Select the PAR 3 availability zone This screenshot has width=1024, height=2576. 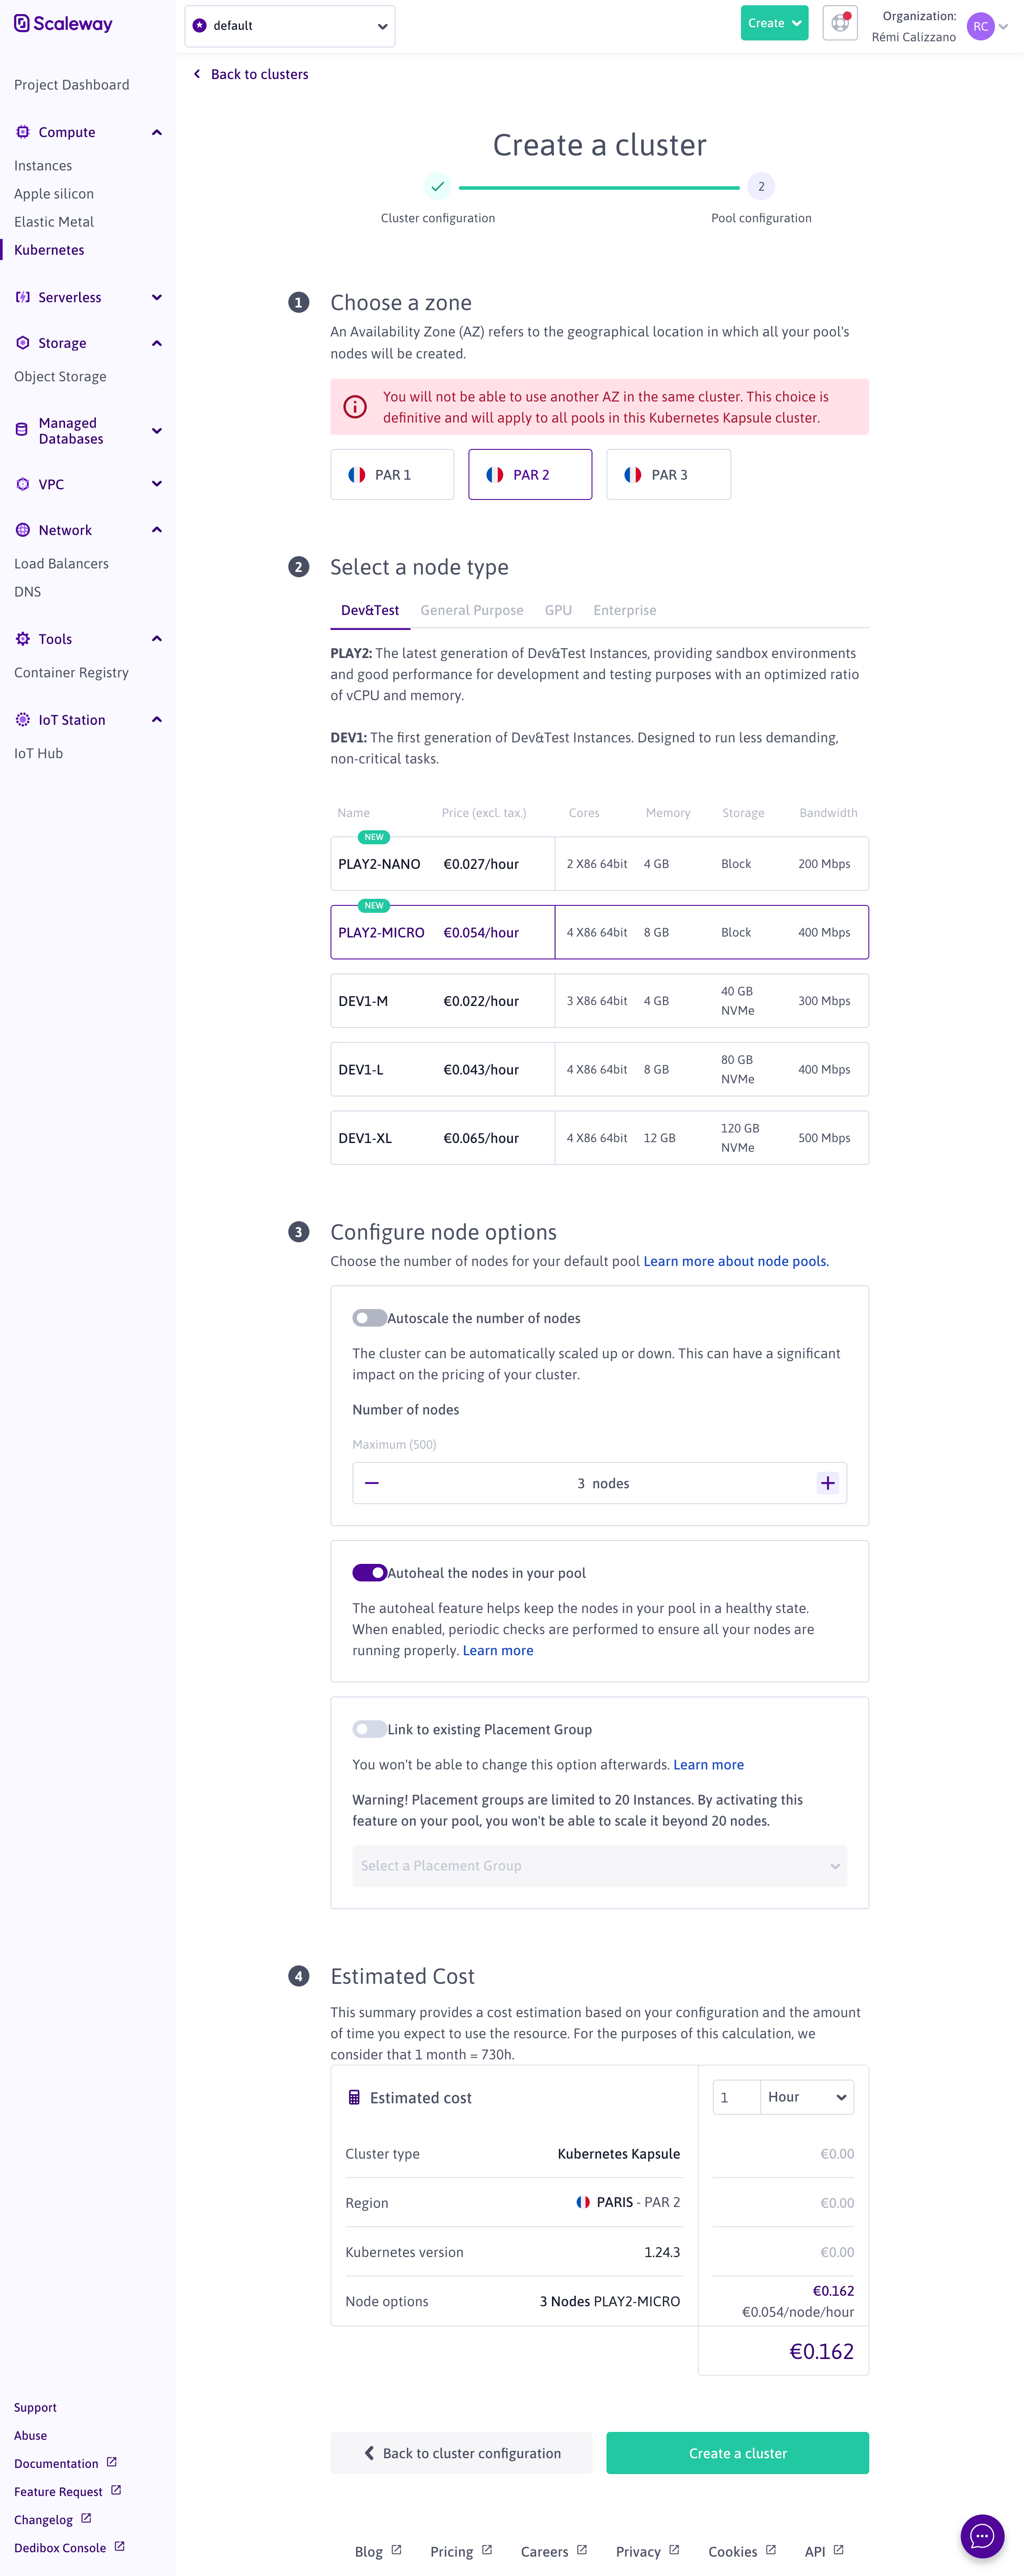coord(668,475)
